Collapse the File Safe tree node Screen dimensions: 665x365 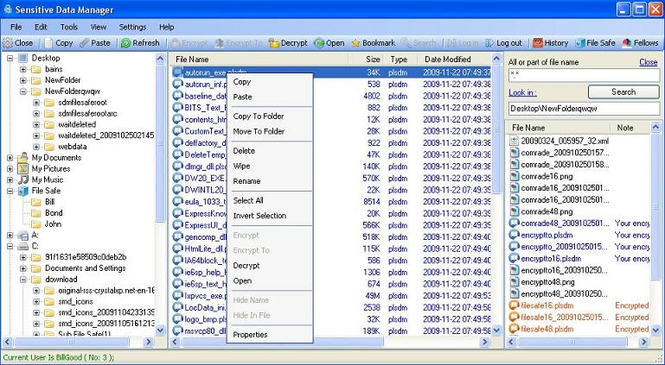pyautogui.click(x=10, y=191)
